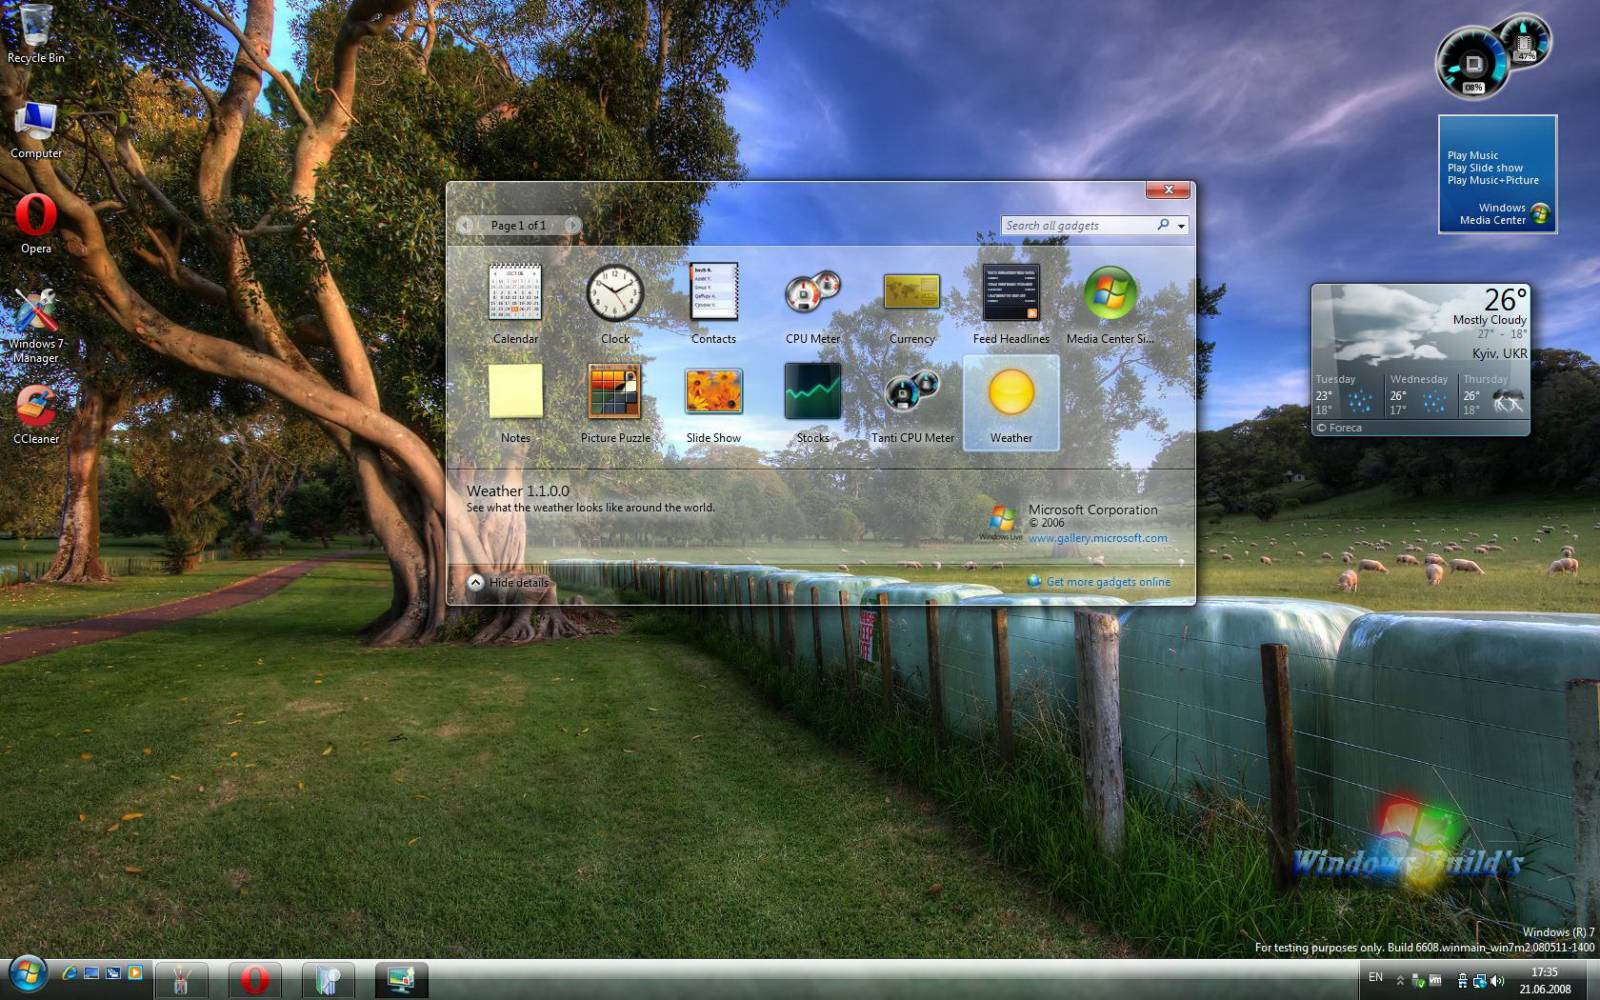Click Play Slide show in Media Center gadget
1600x1000 pixels.
coord(1485,168)
